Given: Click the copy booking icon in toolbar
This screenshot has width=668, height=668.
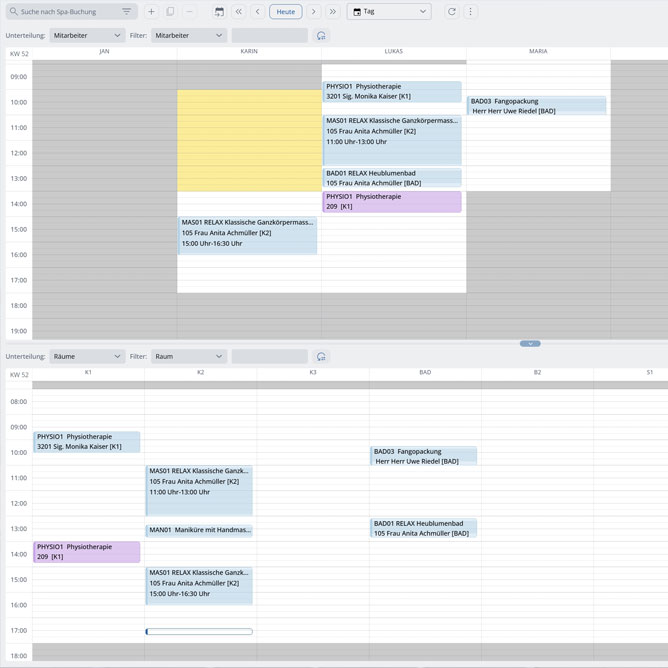Looking at the screenshot, I should point(170,12).
